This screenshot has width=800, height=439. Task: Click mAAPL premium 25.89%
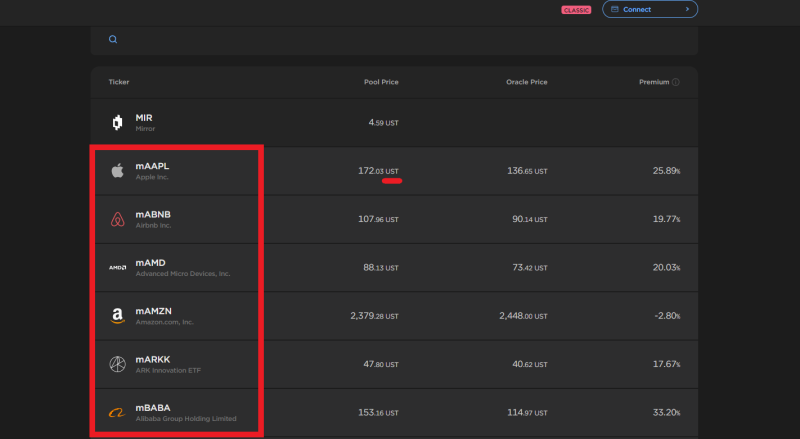click(666, 170)
